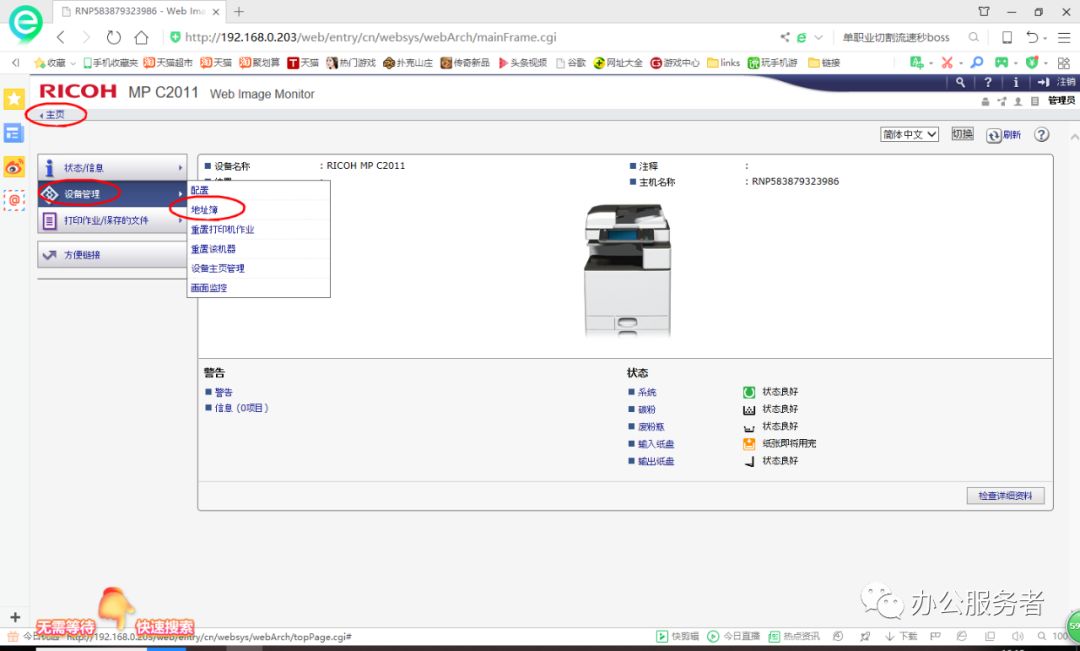The image size is (1080, 651).
Task: Open the 打印作业/保存的文件 side menu item
Action: click(x=112, y=220)
